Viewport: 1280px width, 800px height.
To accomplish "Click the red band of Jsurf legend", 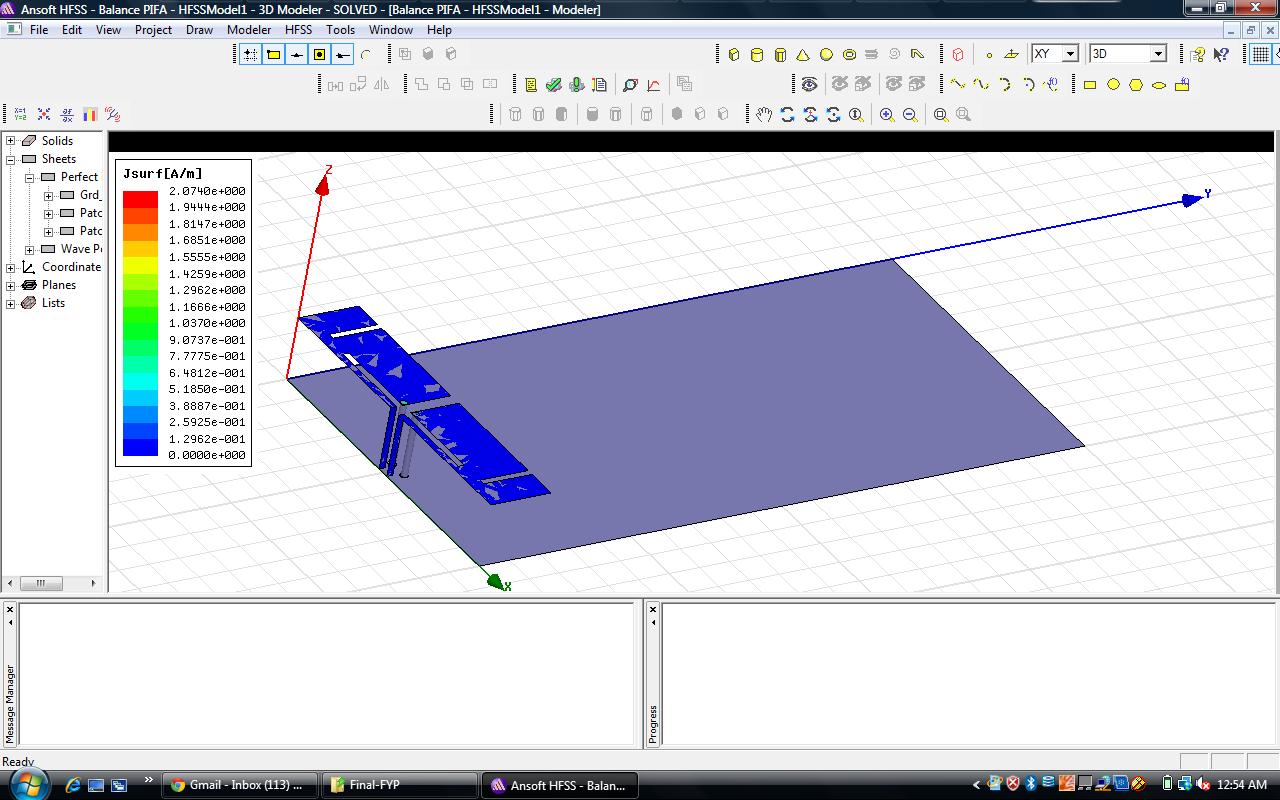I will 140,199.
